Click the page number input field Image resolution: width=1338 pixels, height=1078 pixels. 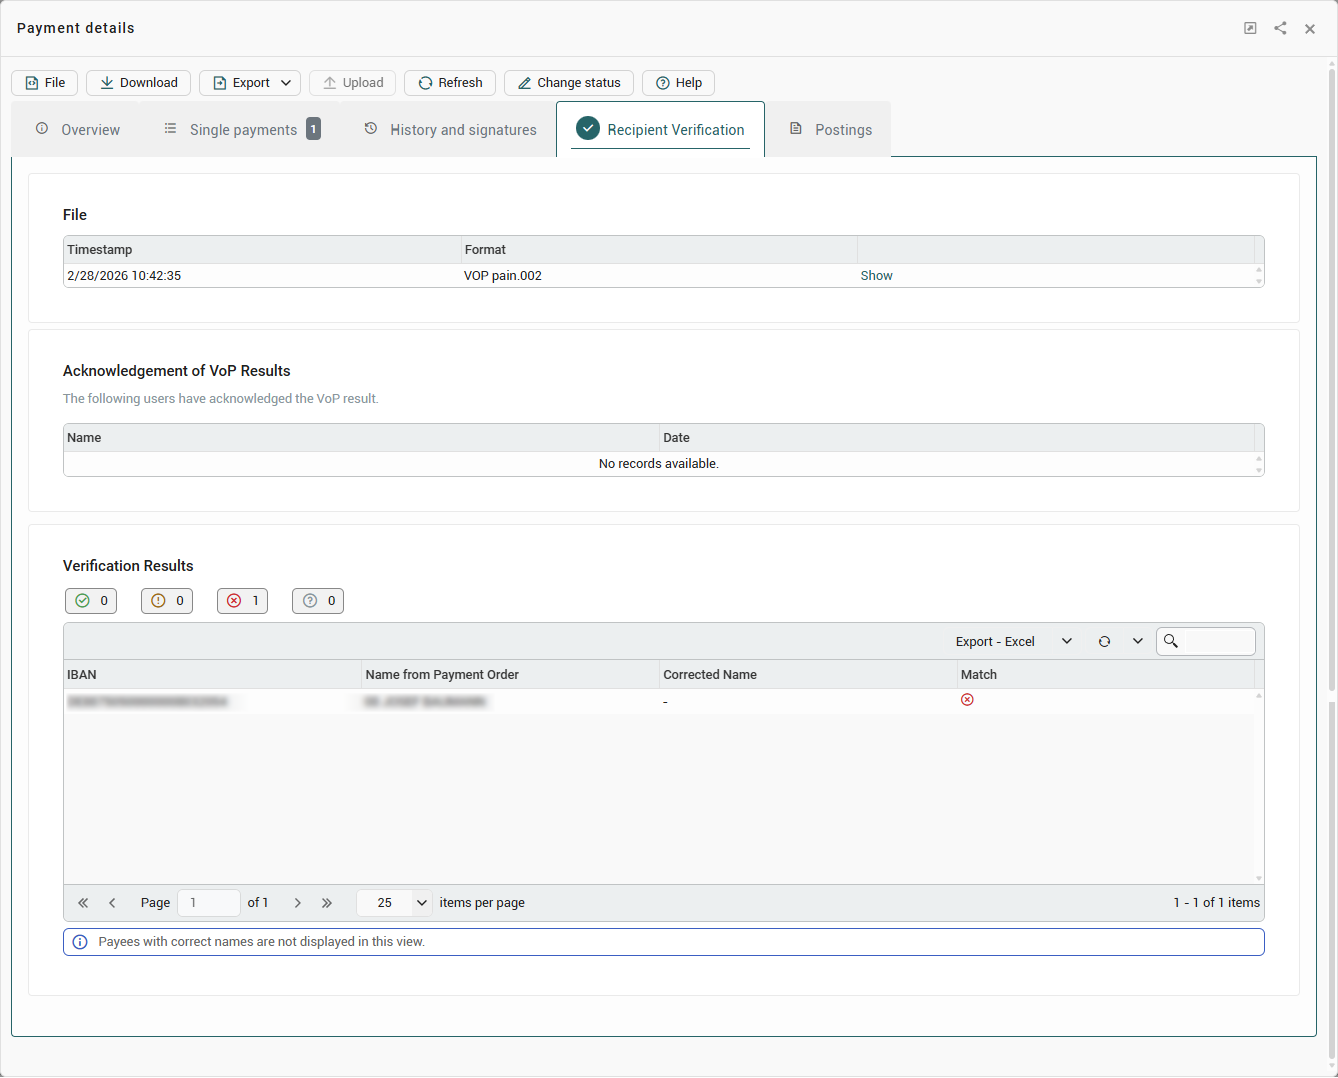point(209,903)
